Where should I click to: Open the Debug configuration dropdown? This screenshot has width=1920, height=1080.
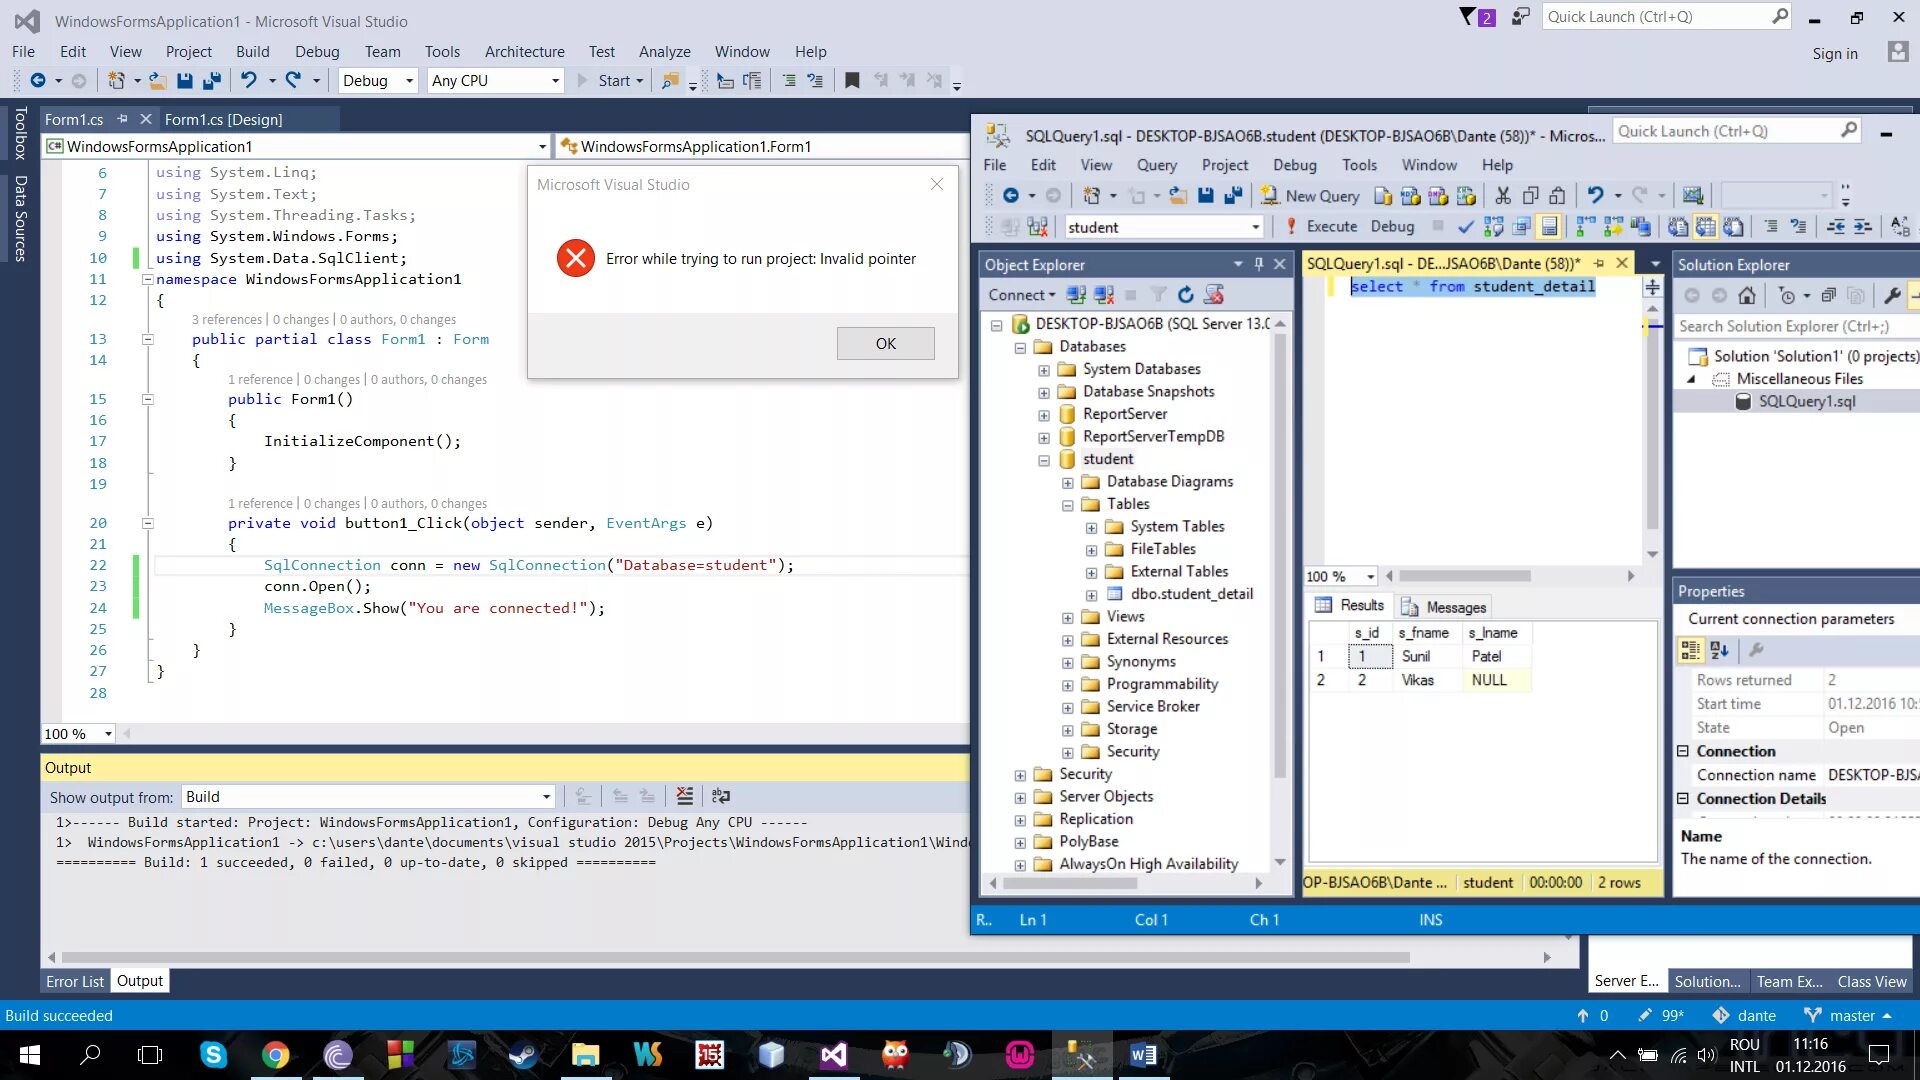377,81
